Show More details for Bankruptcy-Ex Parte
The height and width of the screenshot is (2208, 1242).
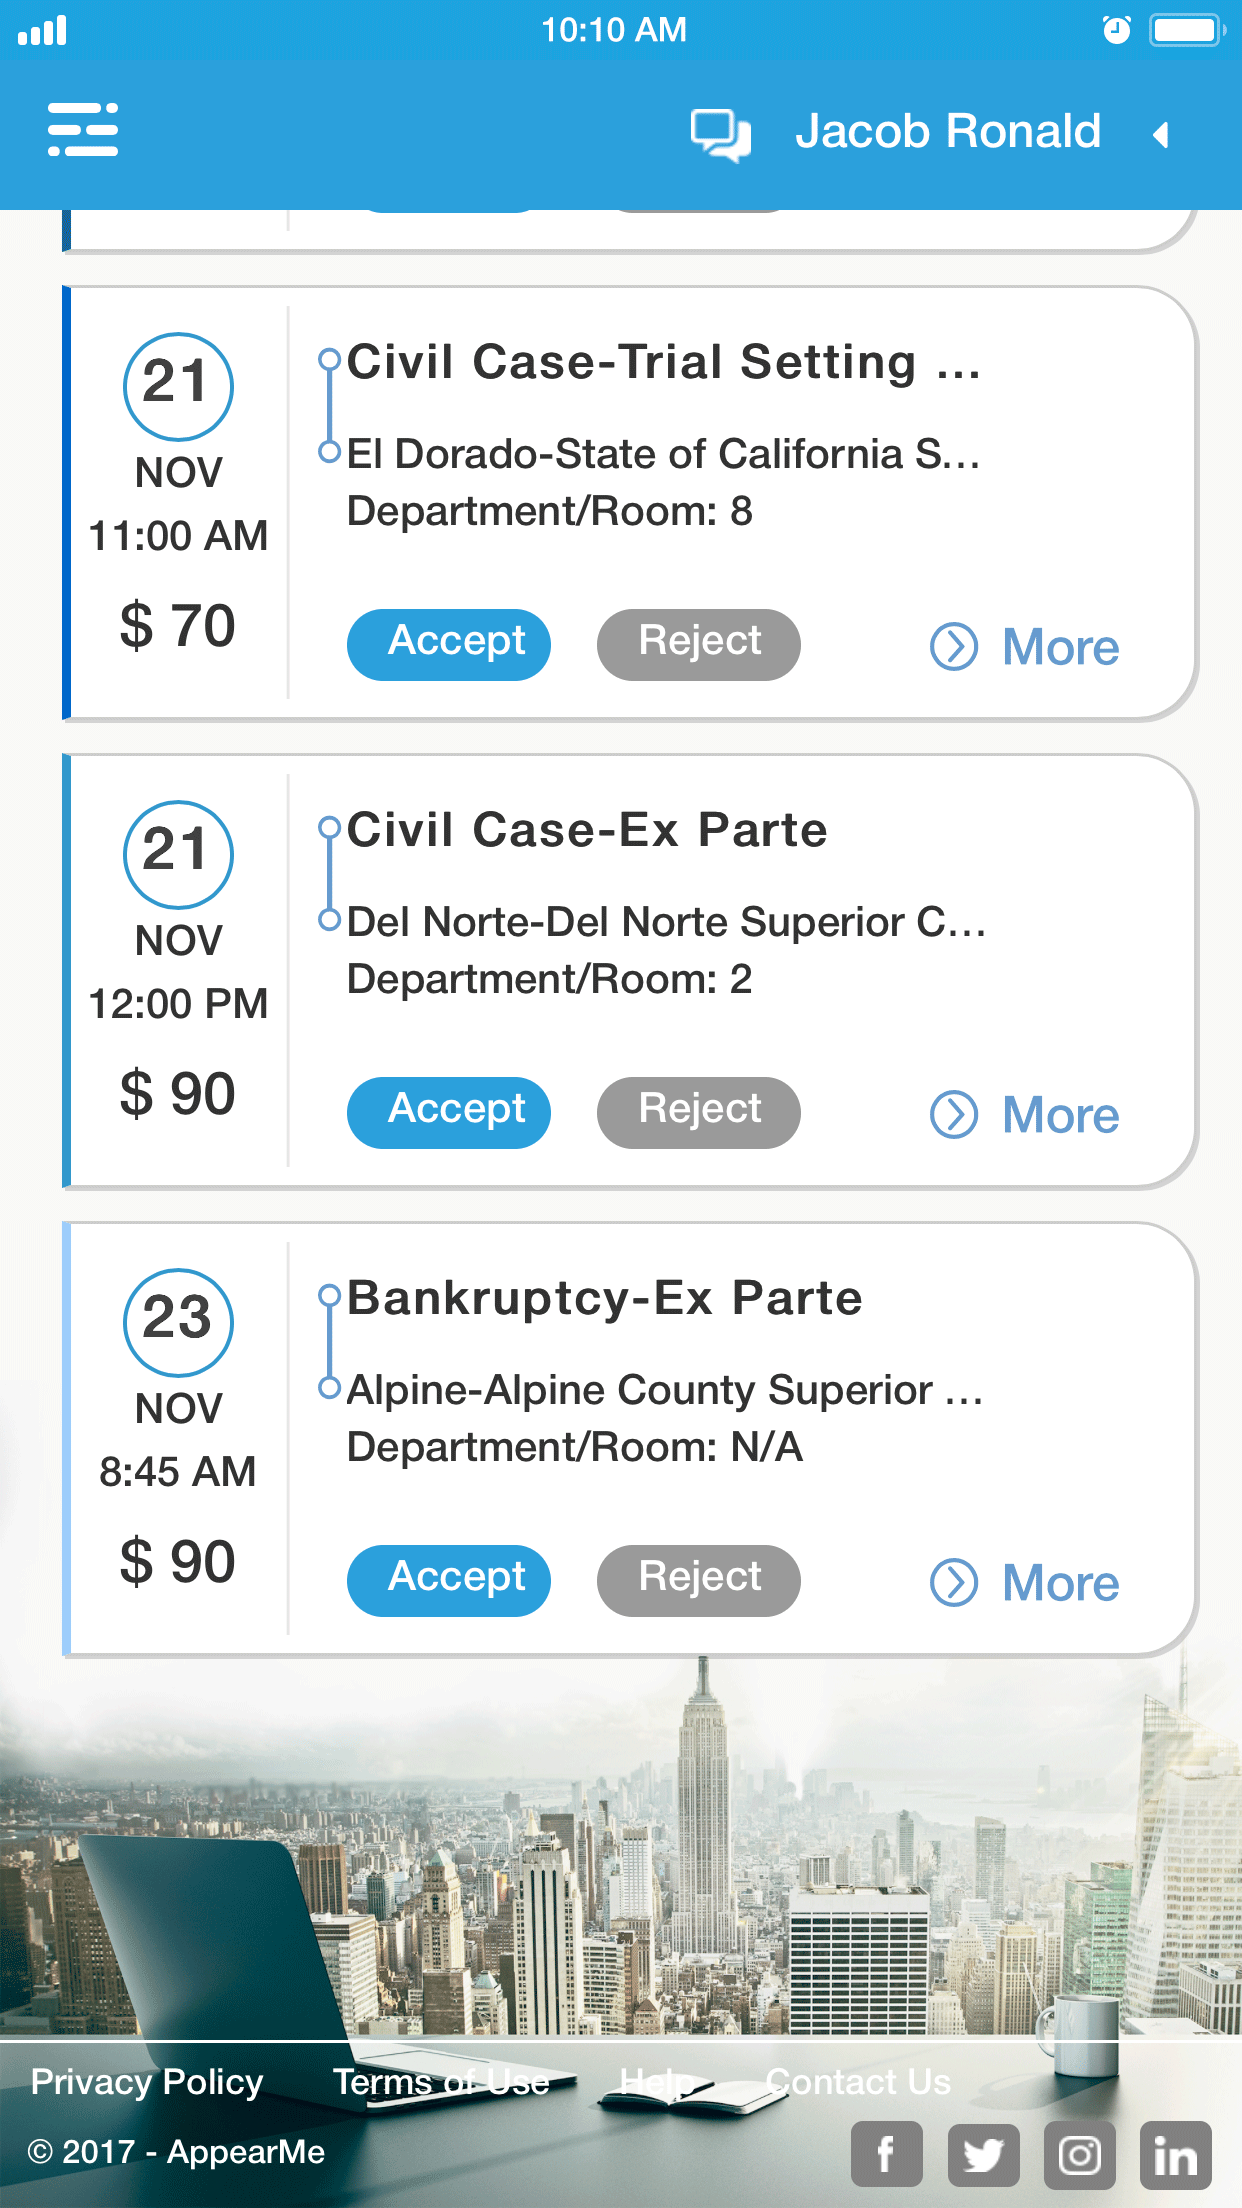click(x=1025, y=1583)
